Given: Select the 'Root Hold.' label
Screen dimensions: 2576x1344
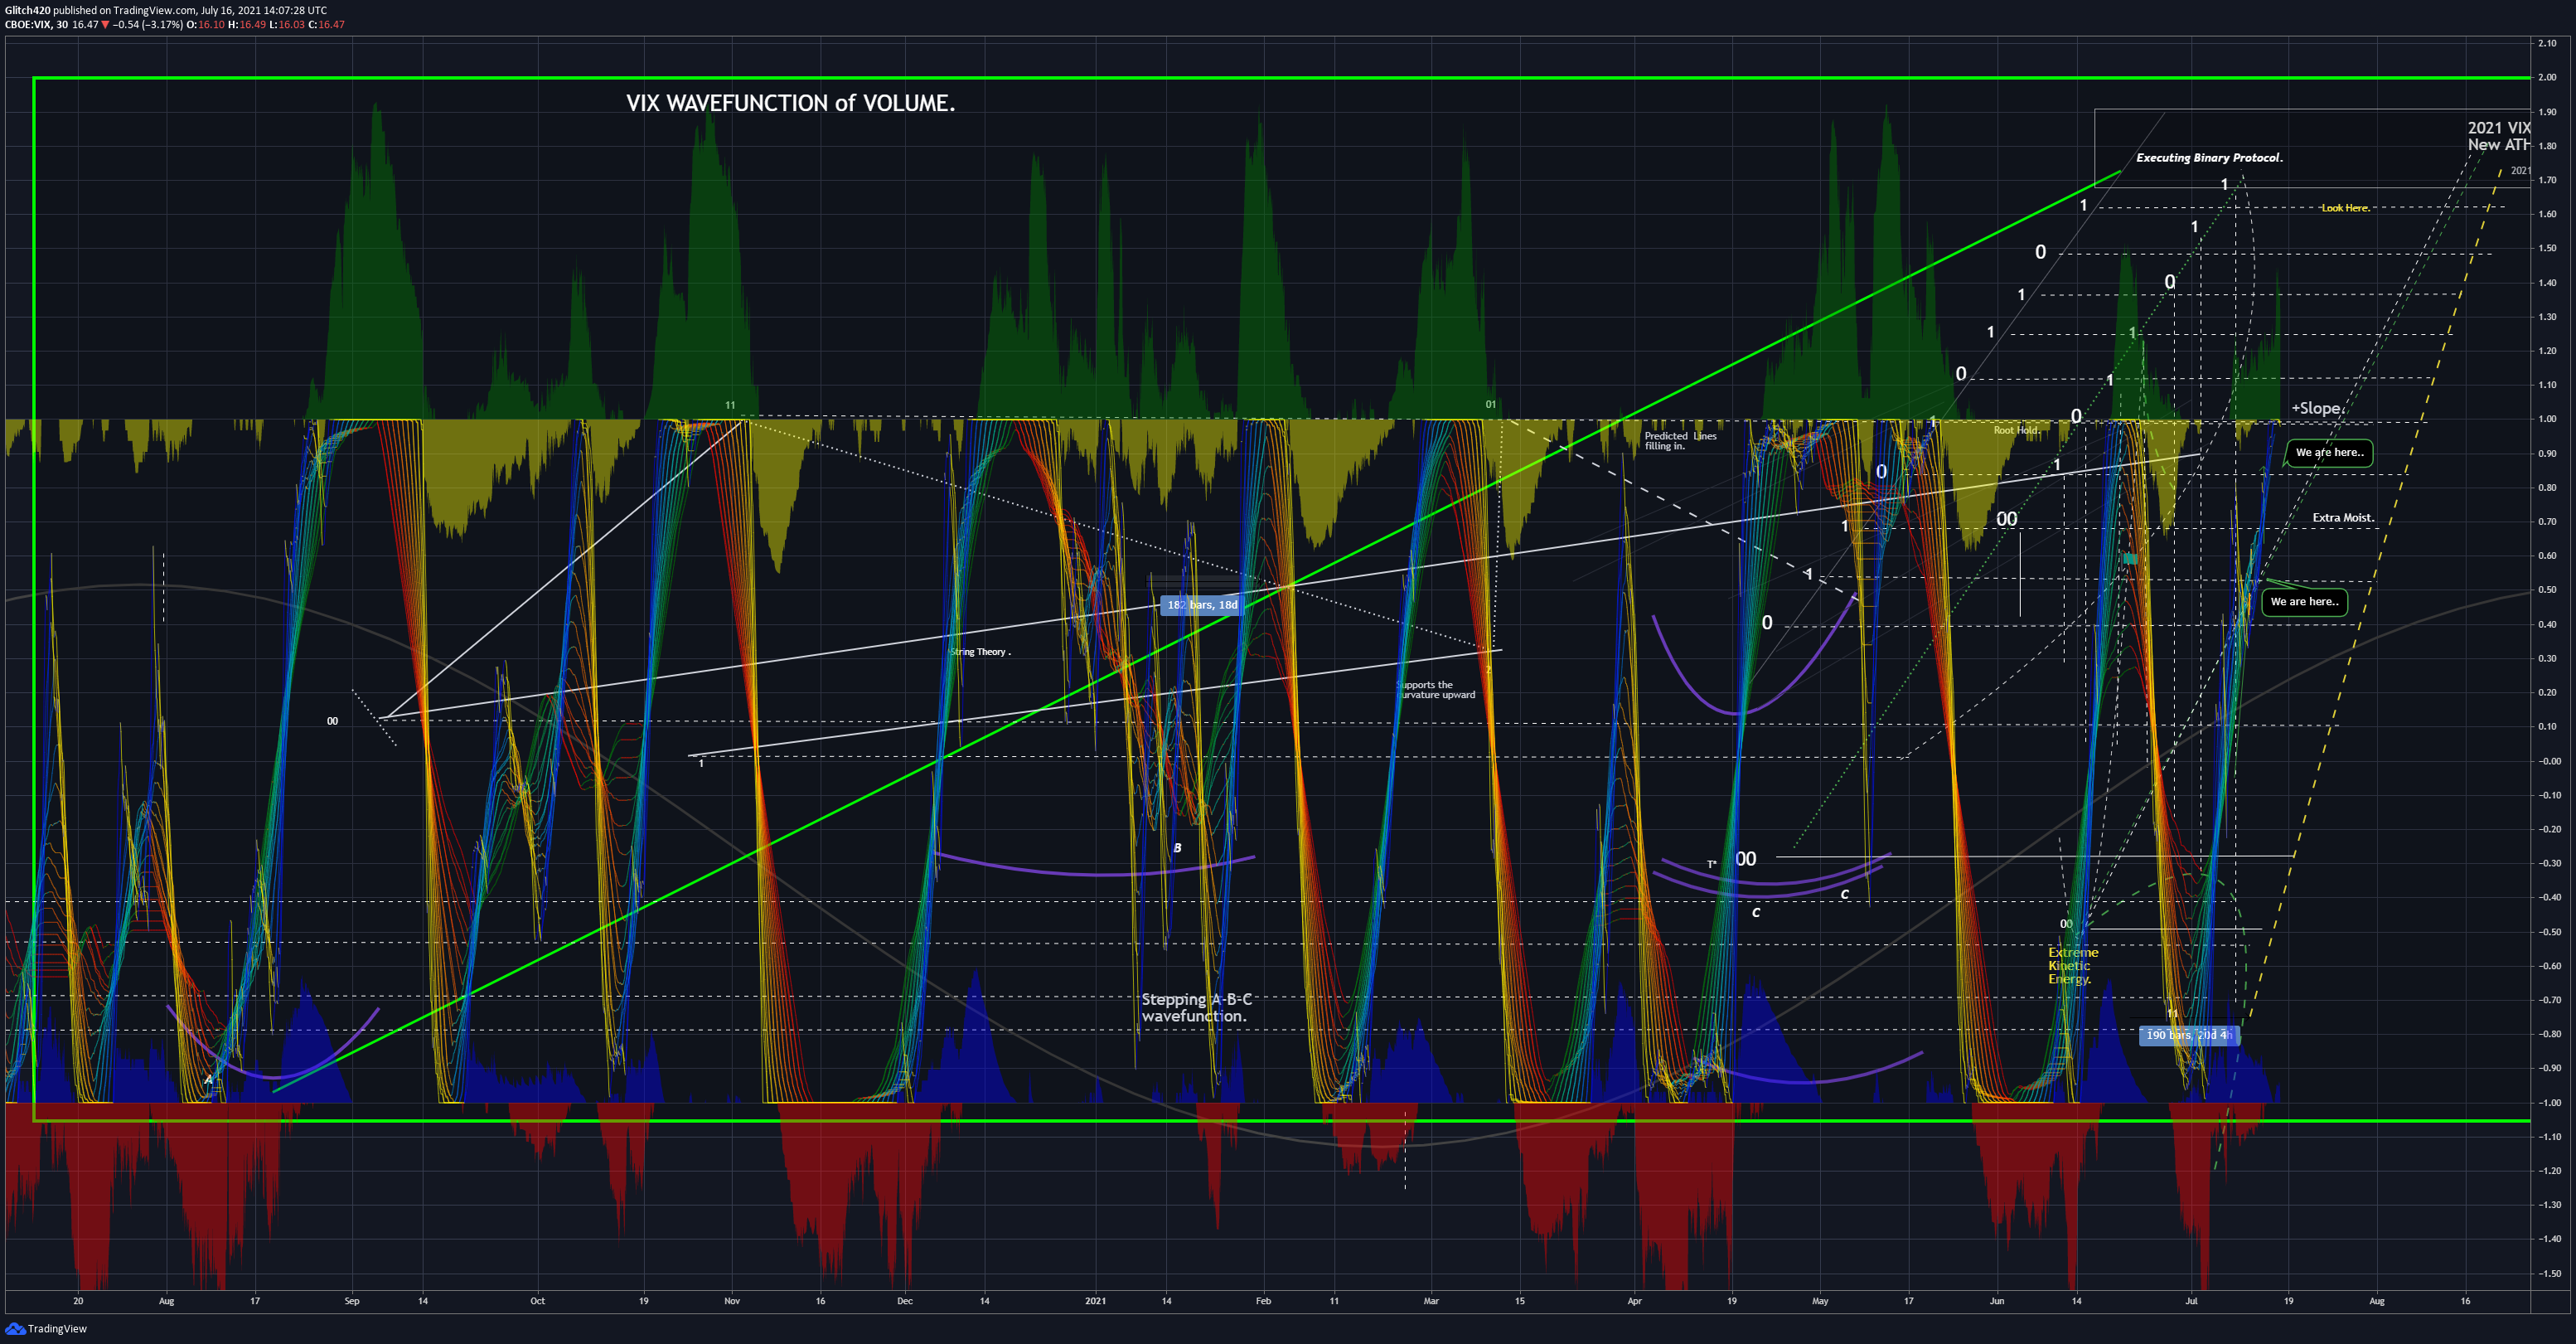Looking at the screenshot, I should (2016, 431).
